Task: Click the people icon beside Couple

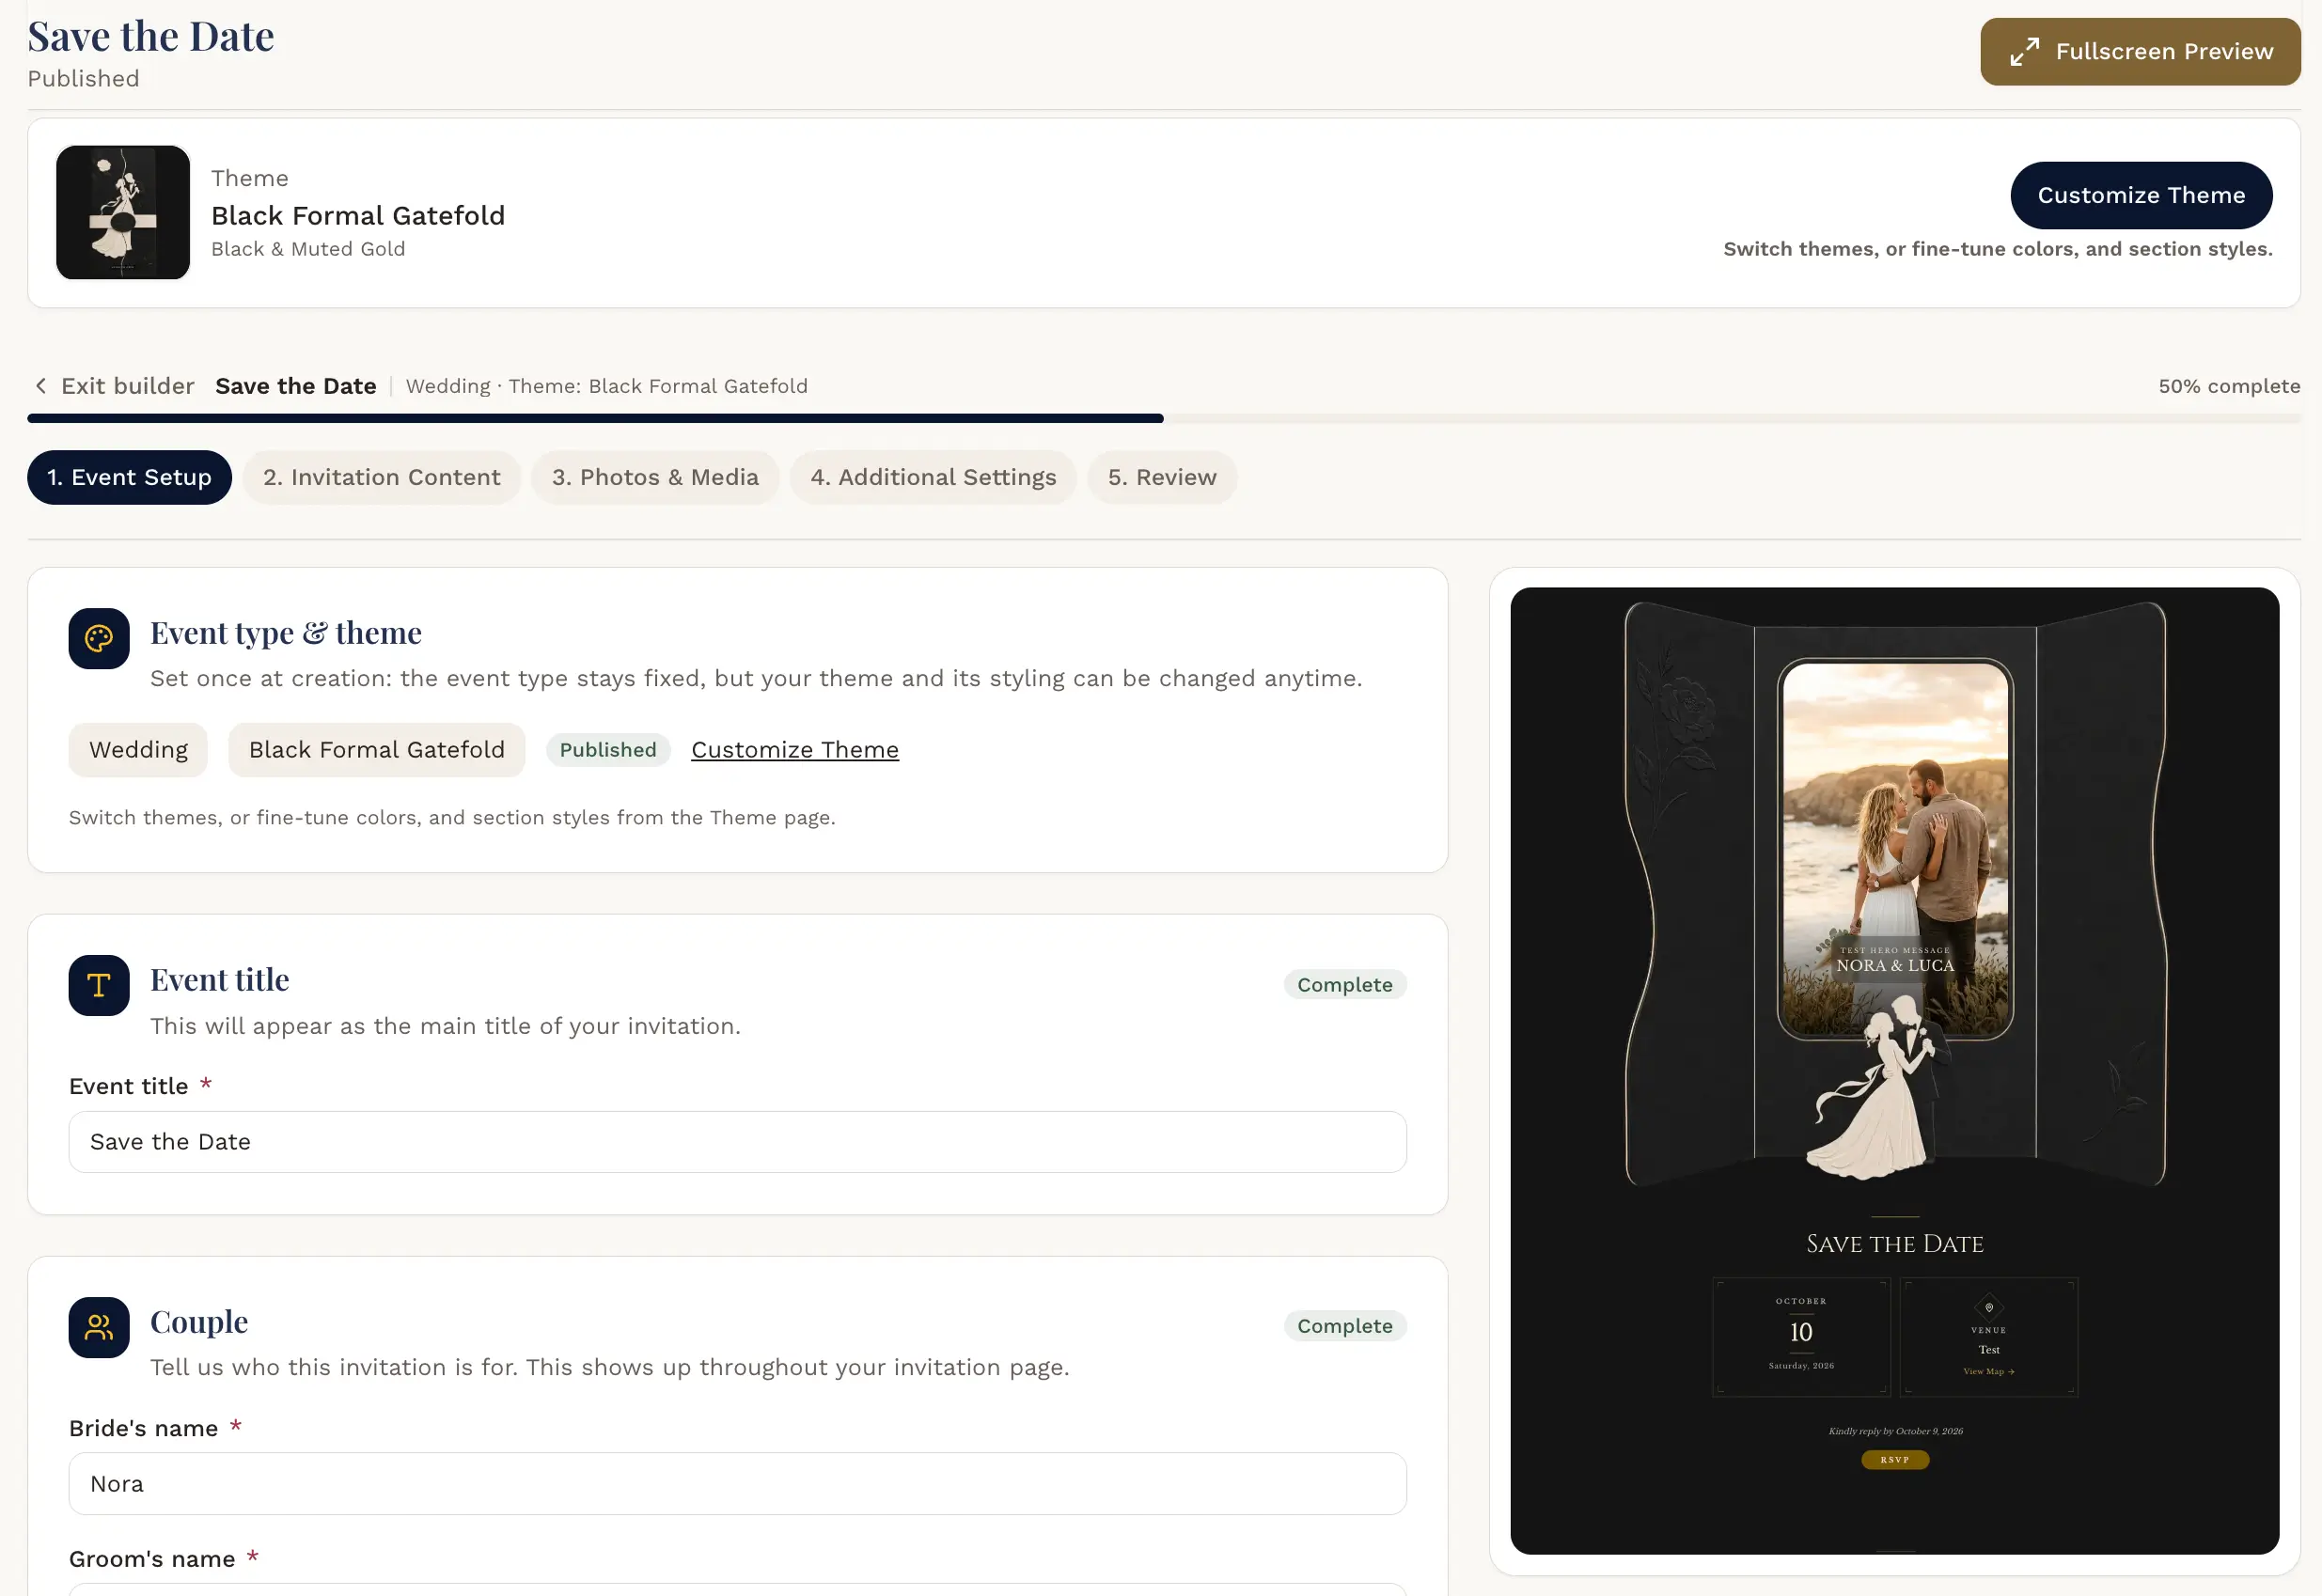Action: point(99,1327)
